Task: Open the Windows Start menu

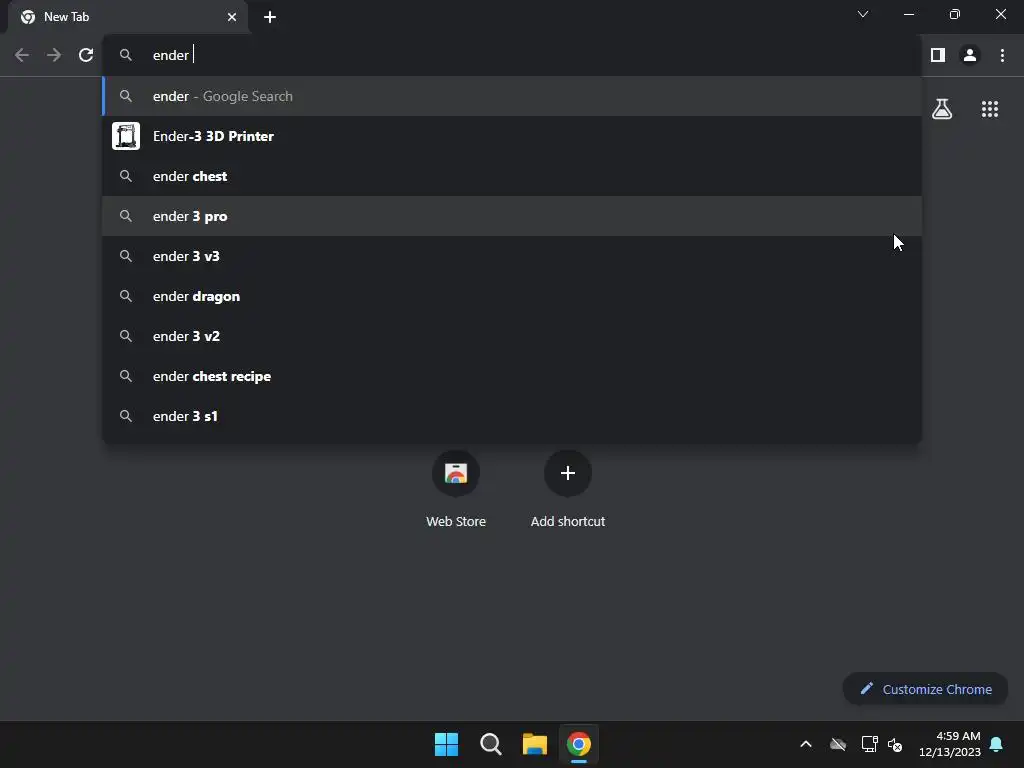Action: point(447,744)
